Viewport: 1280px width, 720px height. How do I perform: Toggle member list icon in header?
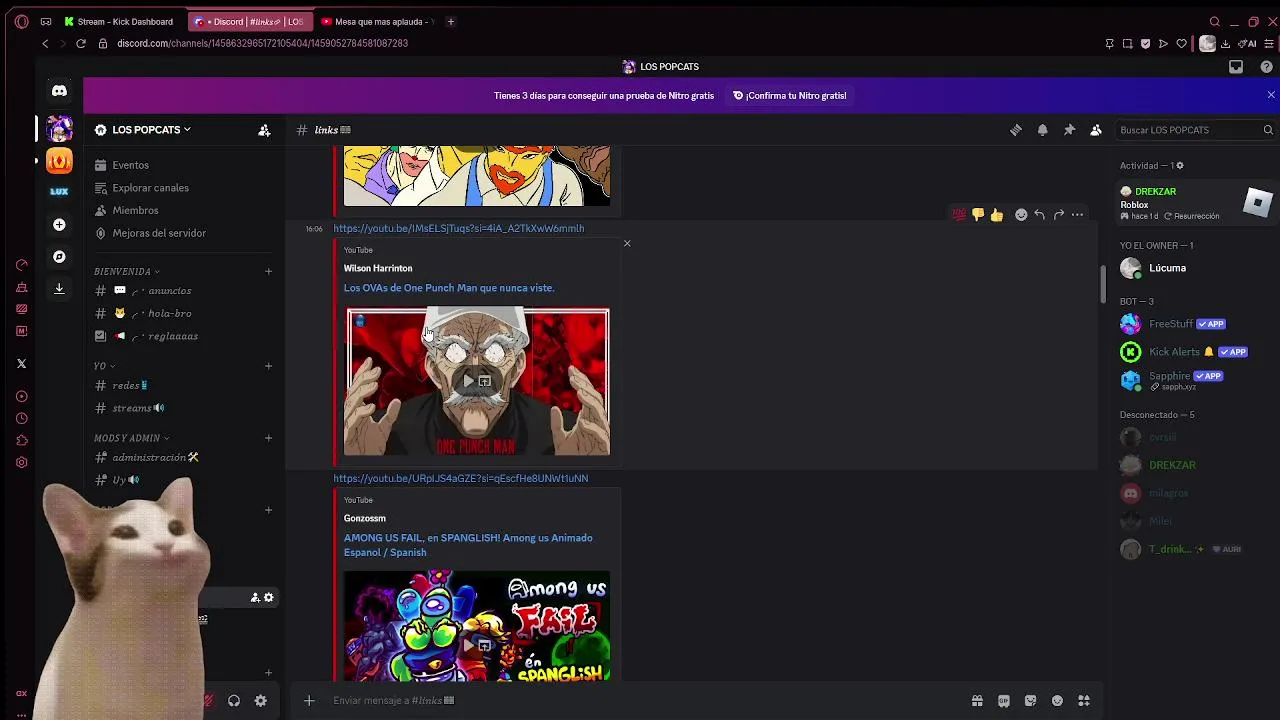tap(1096, 130)
